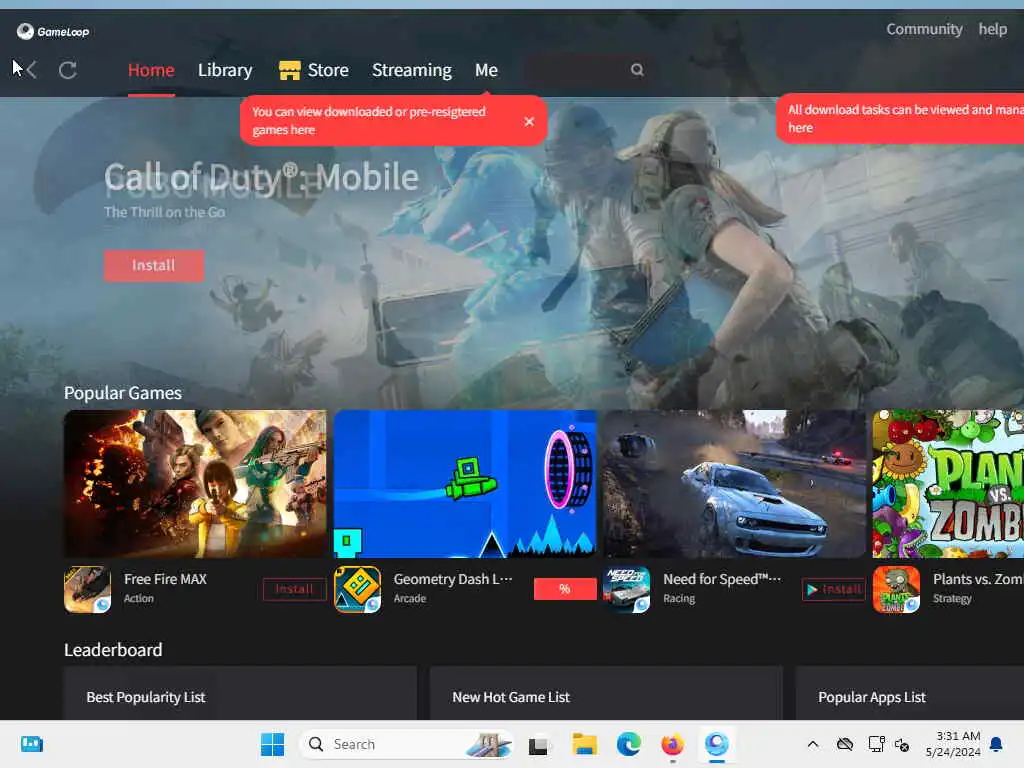Click the Geometry Dash download progress button
This screenshot has width=1024, height=768.
pos(565,589)
